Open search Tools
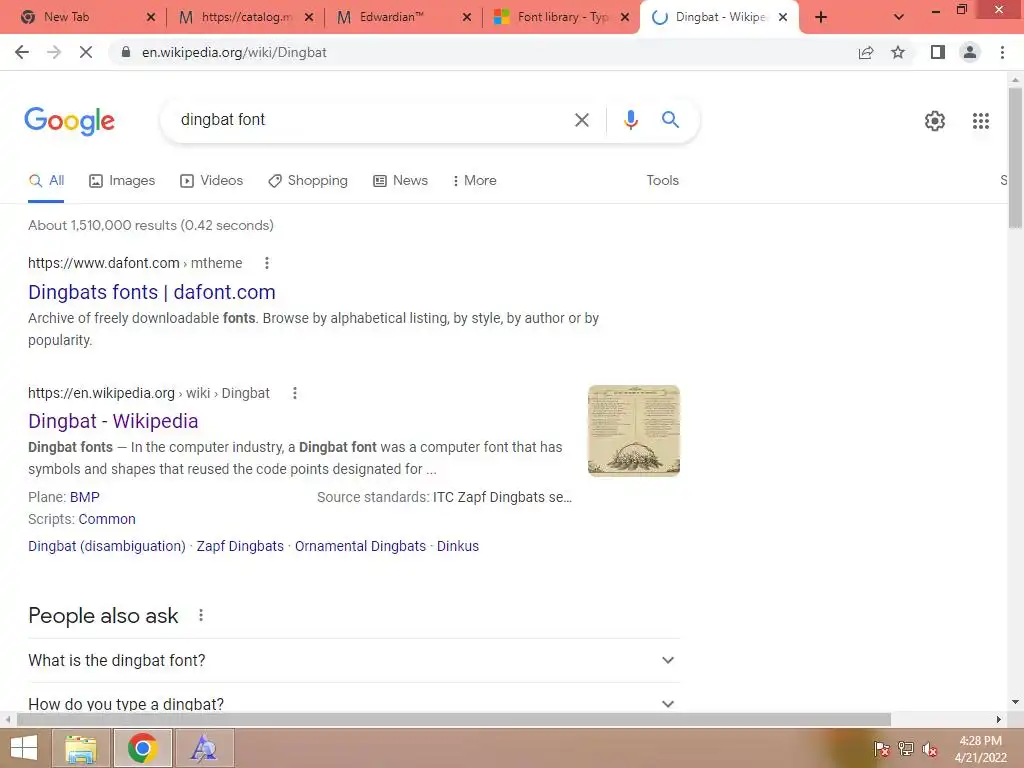1024x768 pixels. [x=662, y=181]
